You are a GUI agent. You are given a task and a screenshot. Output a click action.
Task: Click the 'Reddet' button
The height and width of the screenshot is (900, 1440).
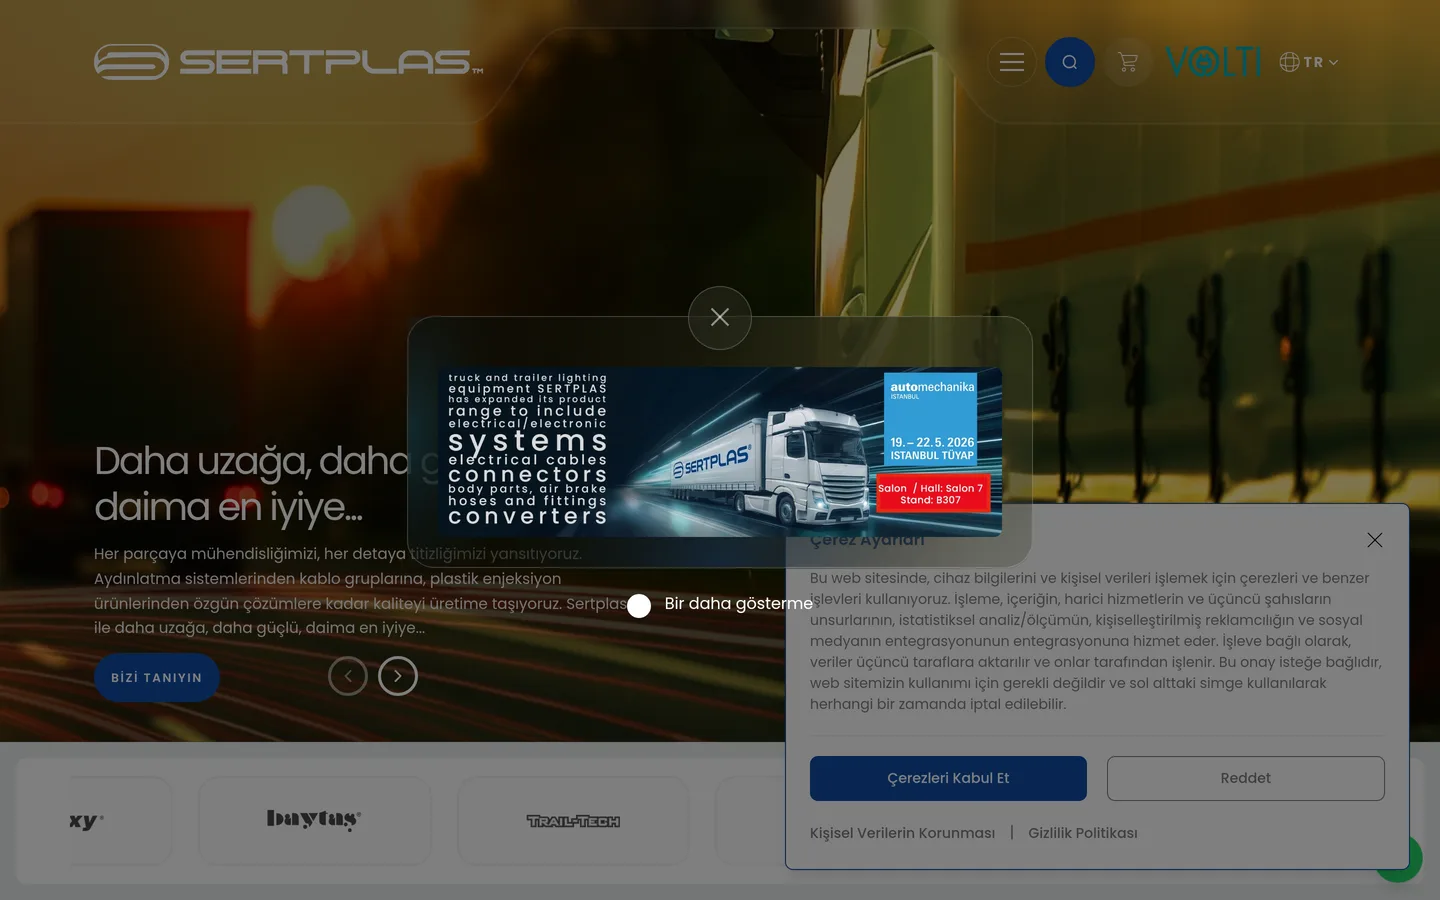pyautogui.click(x=1246, y=778)
